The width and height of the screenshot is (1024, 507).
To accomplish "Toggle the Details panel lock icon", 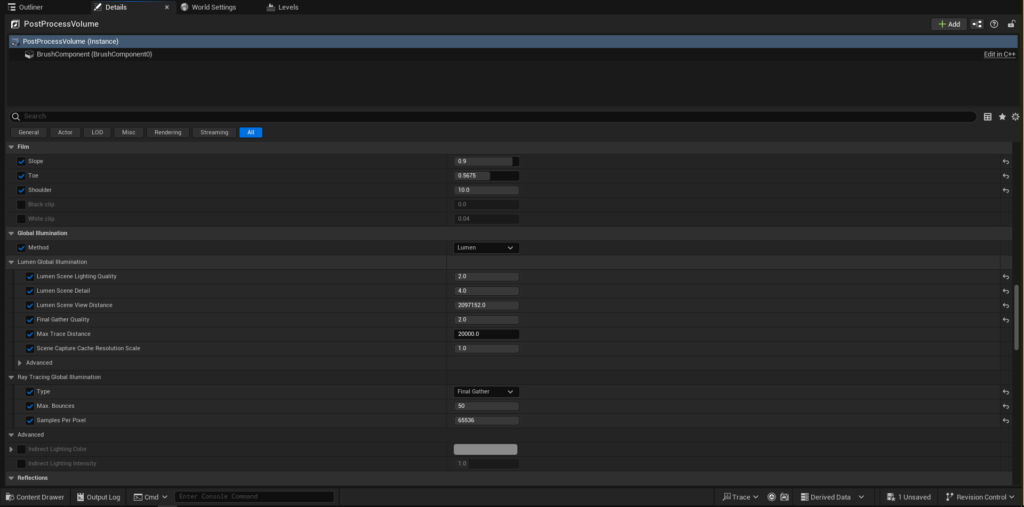I will (x=1011, y=24).
